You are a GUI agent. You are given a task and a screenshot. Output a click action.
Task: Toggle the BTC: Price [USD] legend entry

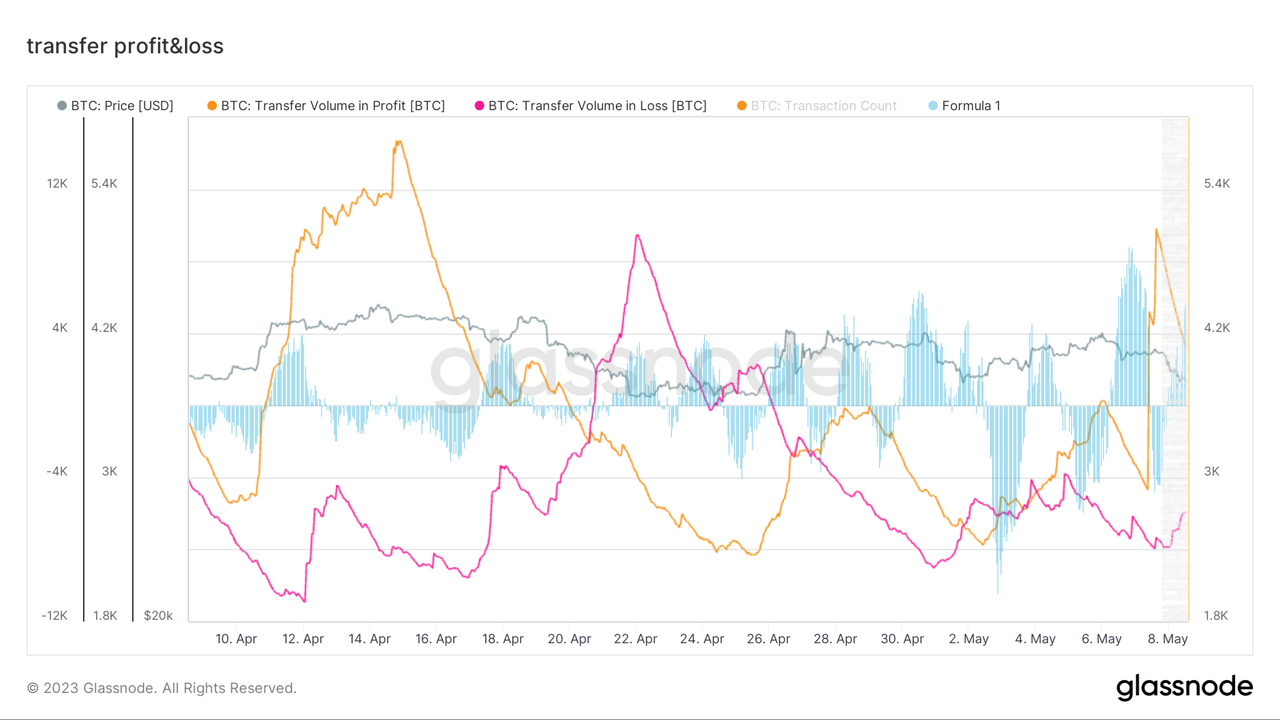[114, 105]
